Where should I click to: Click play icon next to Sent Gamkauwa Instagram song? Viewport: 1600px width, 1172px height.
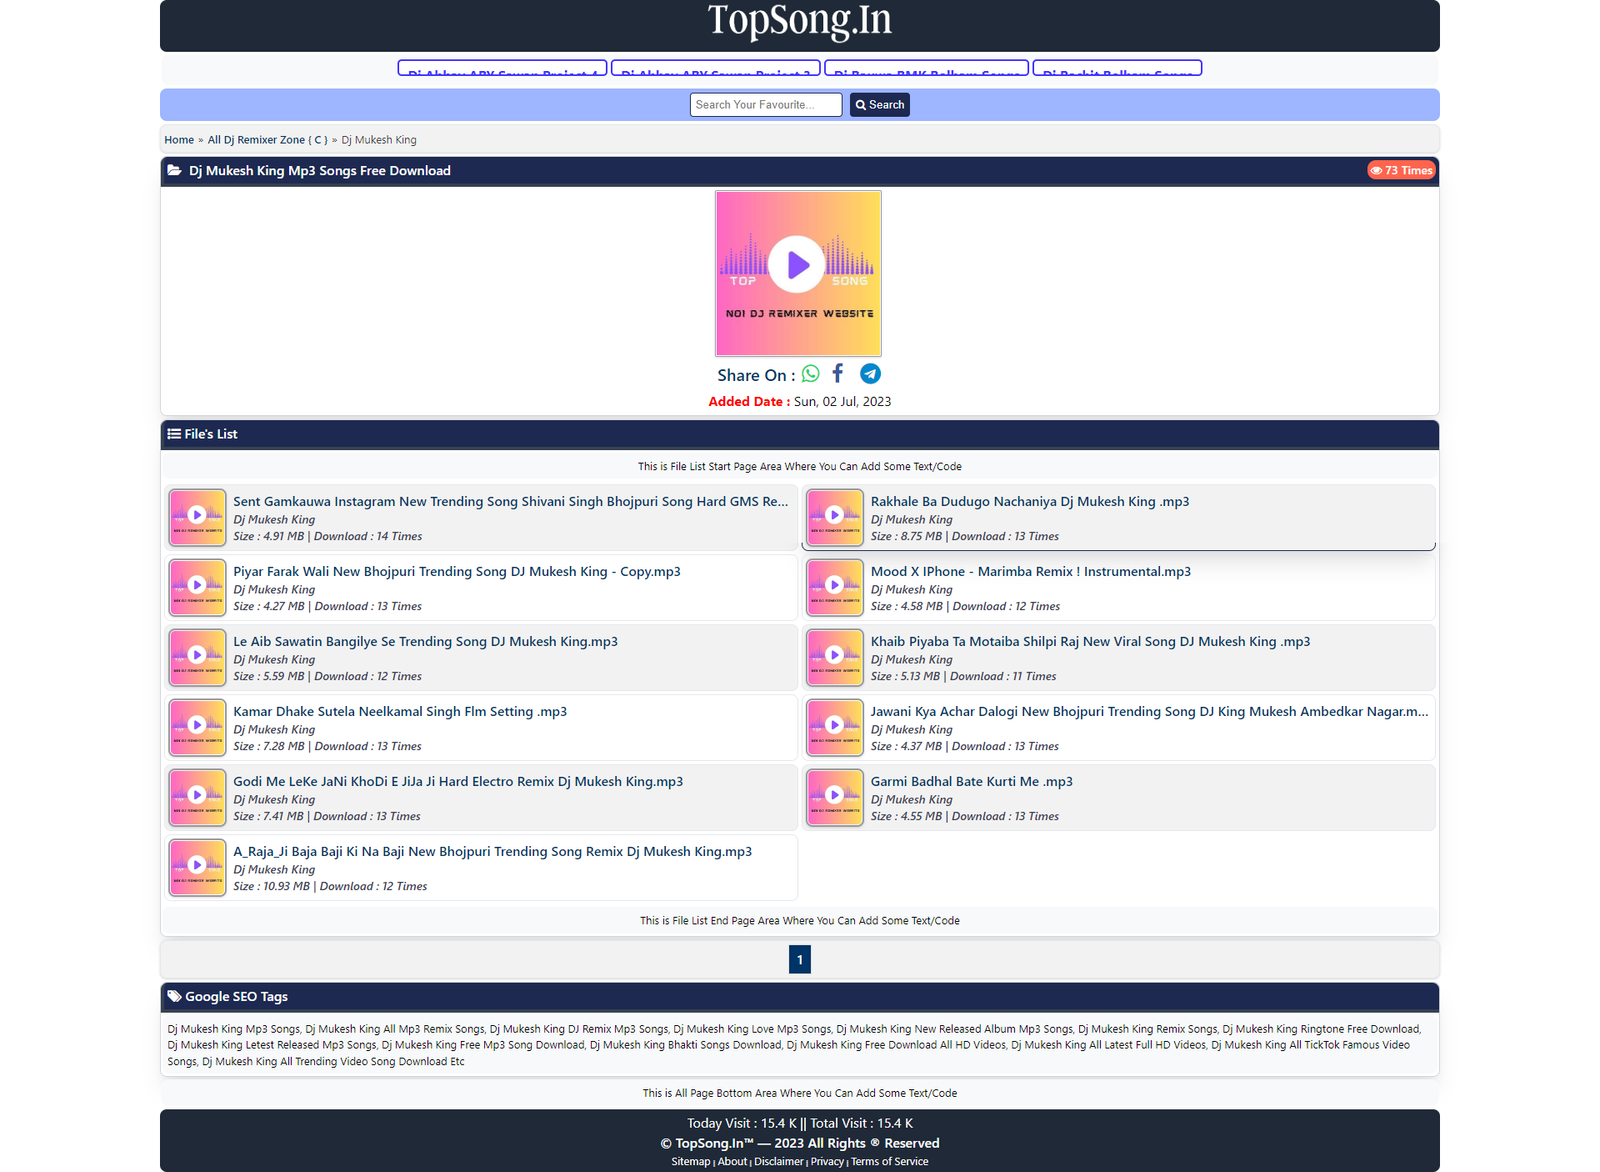click(197, 517)
